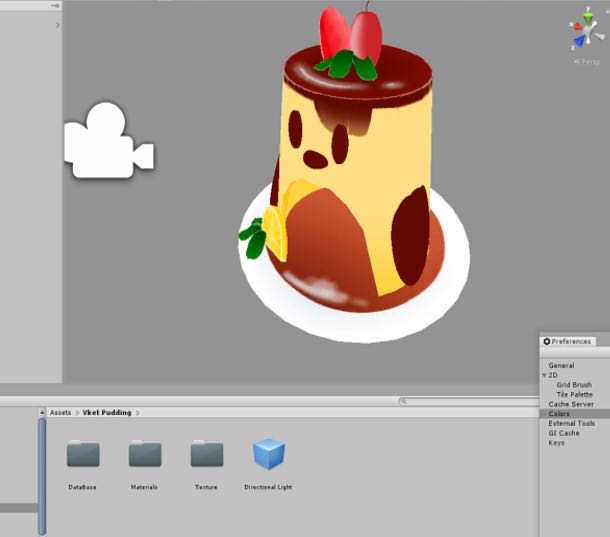Screen dimensions: 610x537
Task: Click the Project panel search field
Action: click(469, 401)
